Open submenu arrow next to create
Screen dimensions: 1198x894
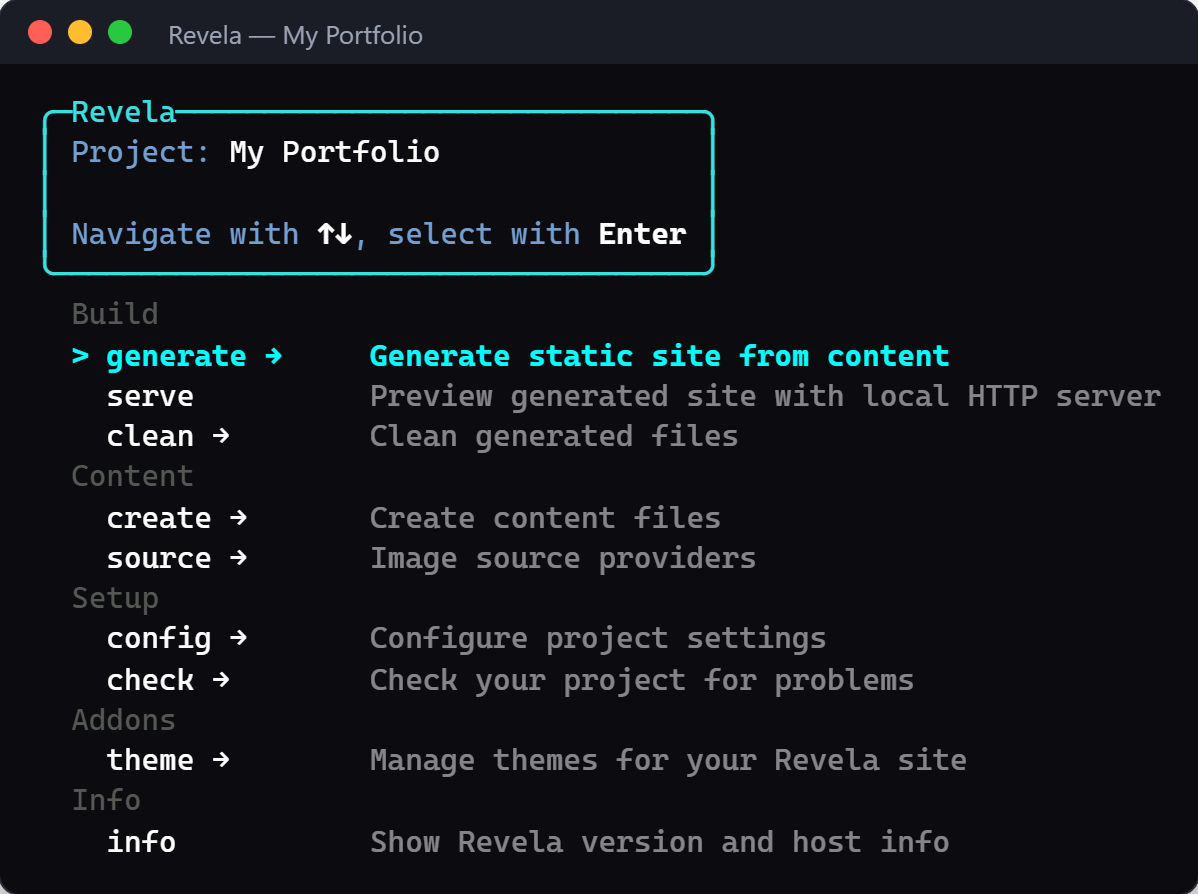pyautogui.click(x=238, y=517)
